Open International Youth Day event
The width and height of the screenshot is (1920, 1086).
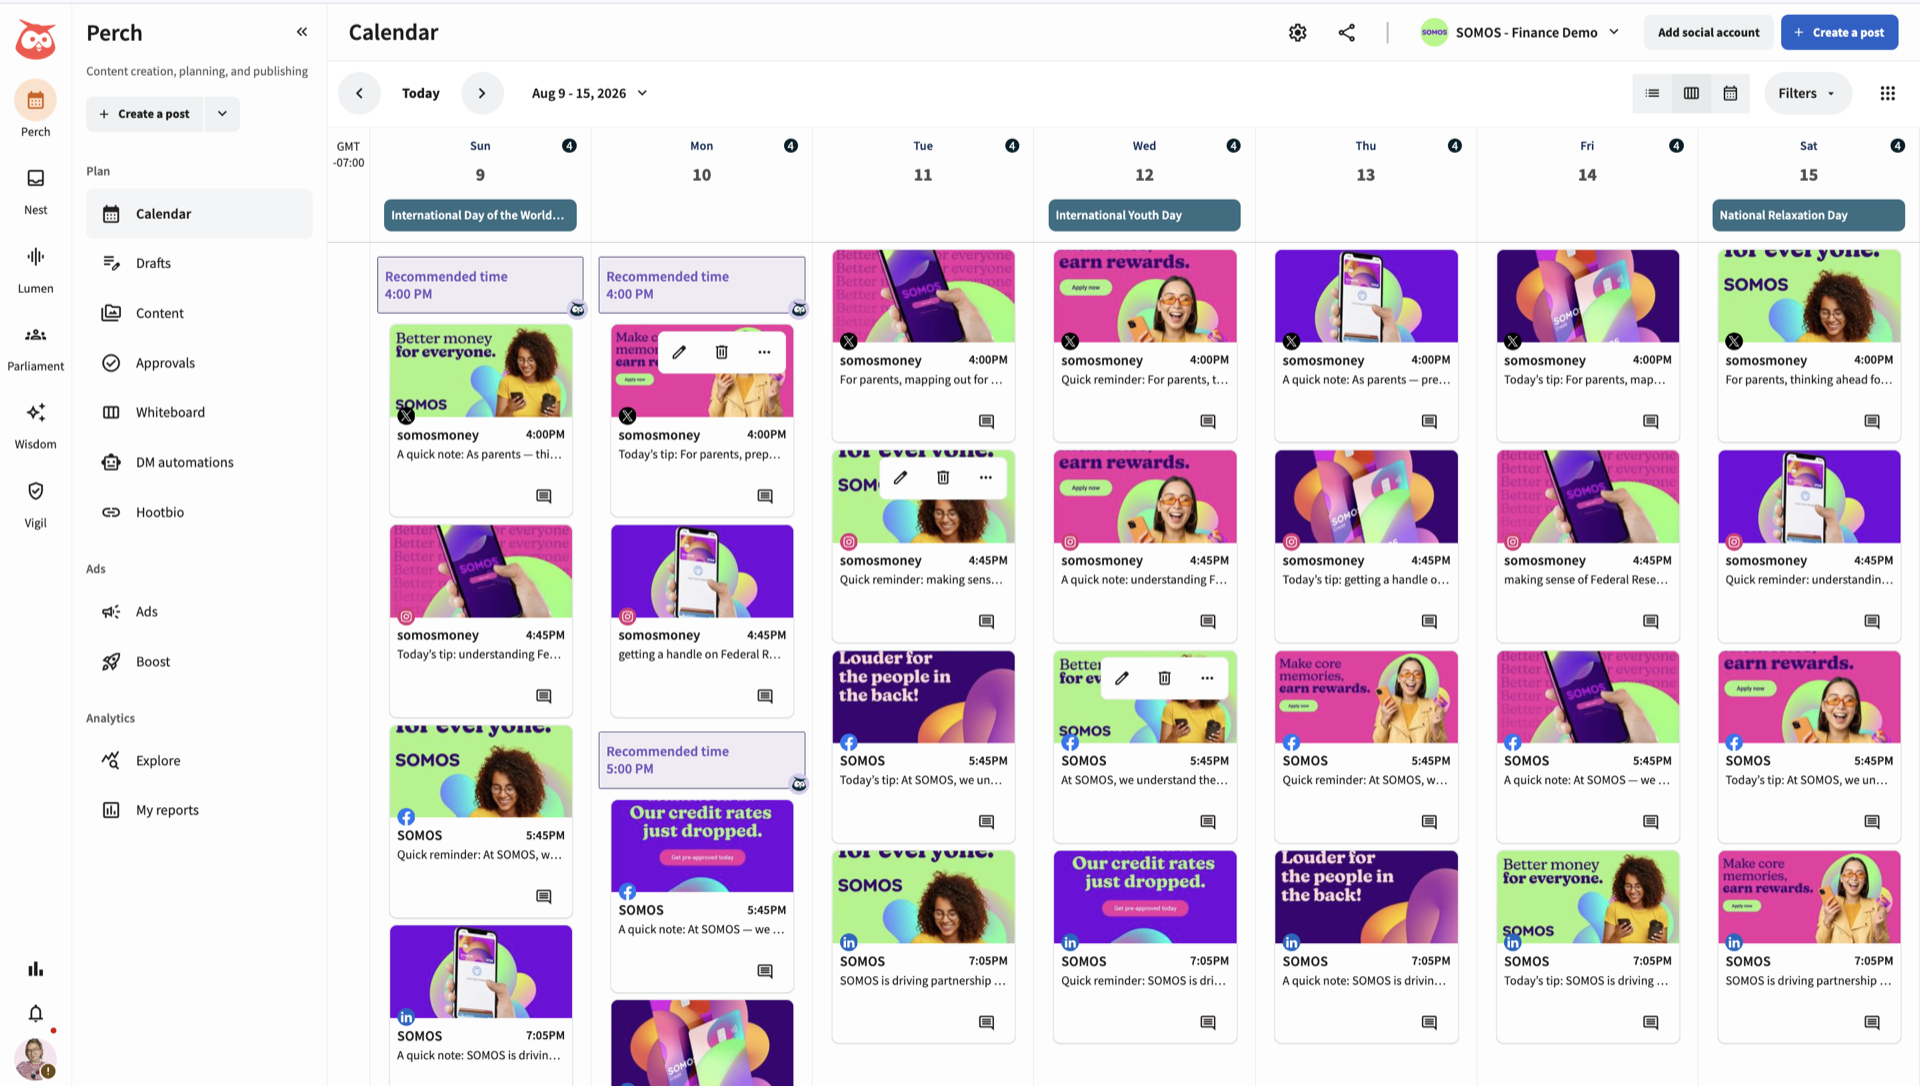1144,215
